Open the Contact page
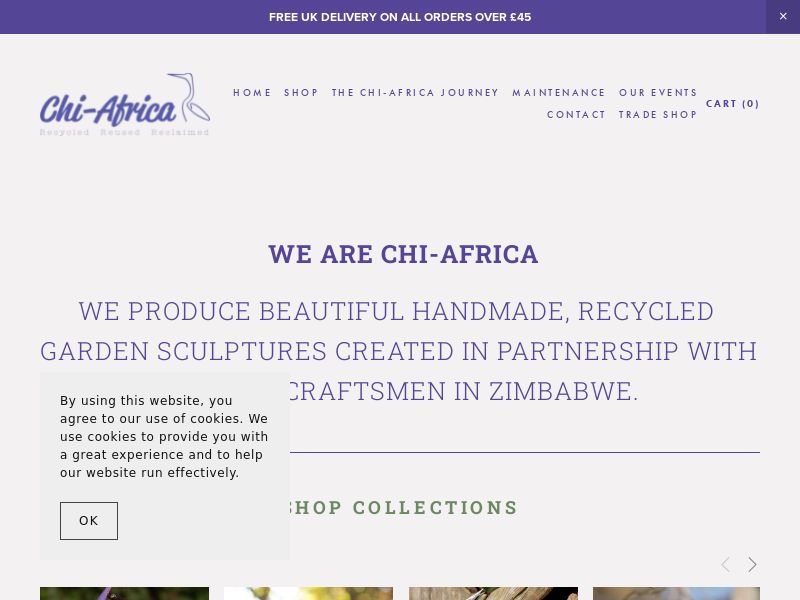Screen dimensions: 800x600 click(x=576, y=115)
